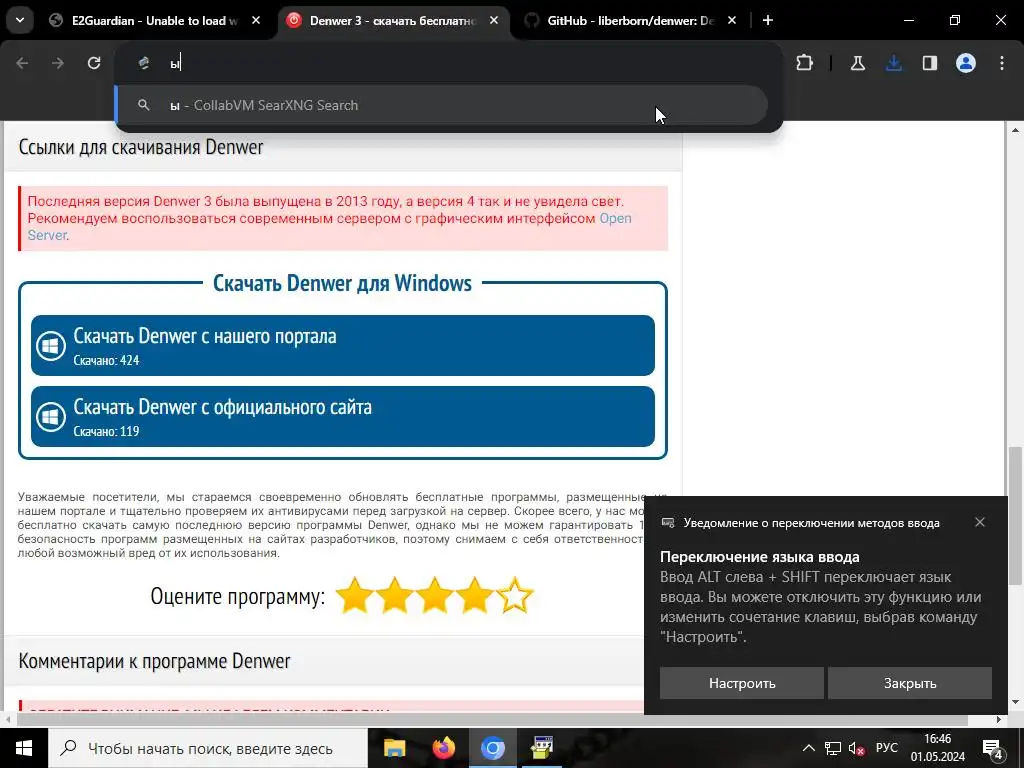This screenshot has height=768, width=1024.
Task: Open the Windows Start menu
Action: [x=24, y=748]
